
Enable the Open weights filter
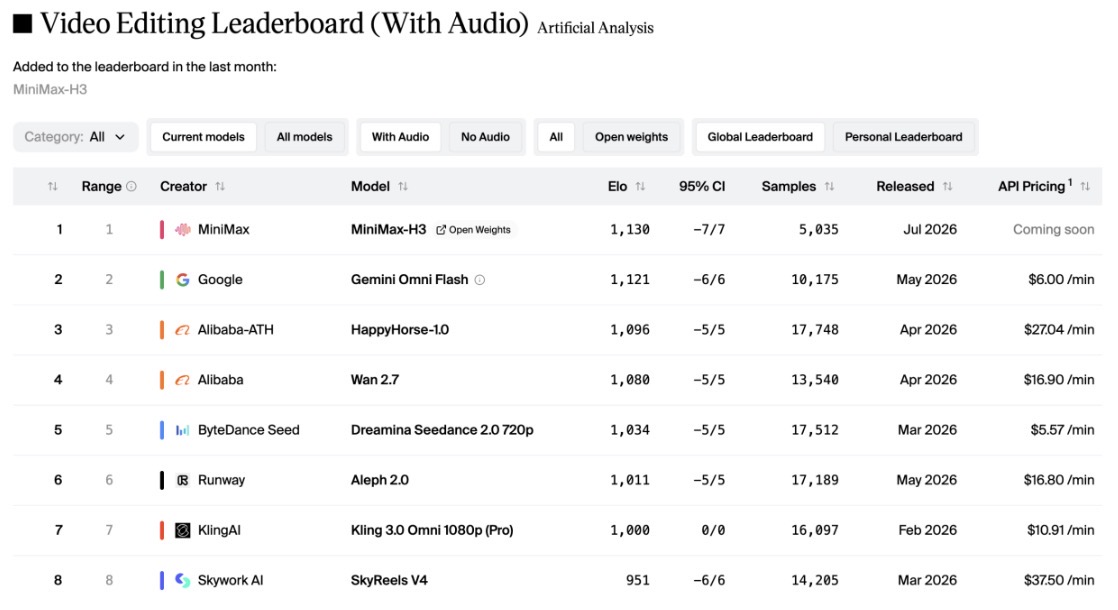[631, 137]
